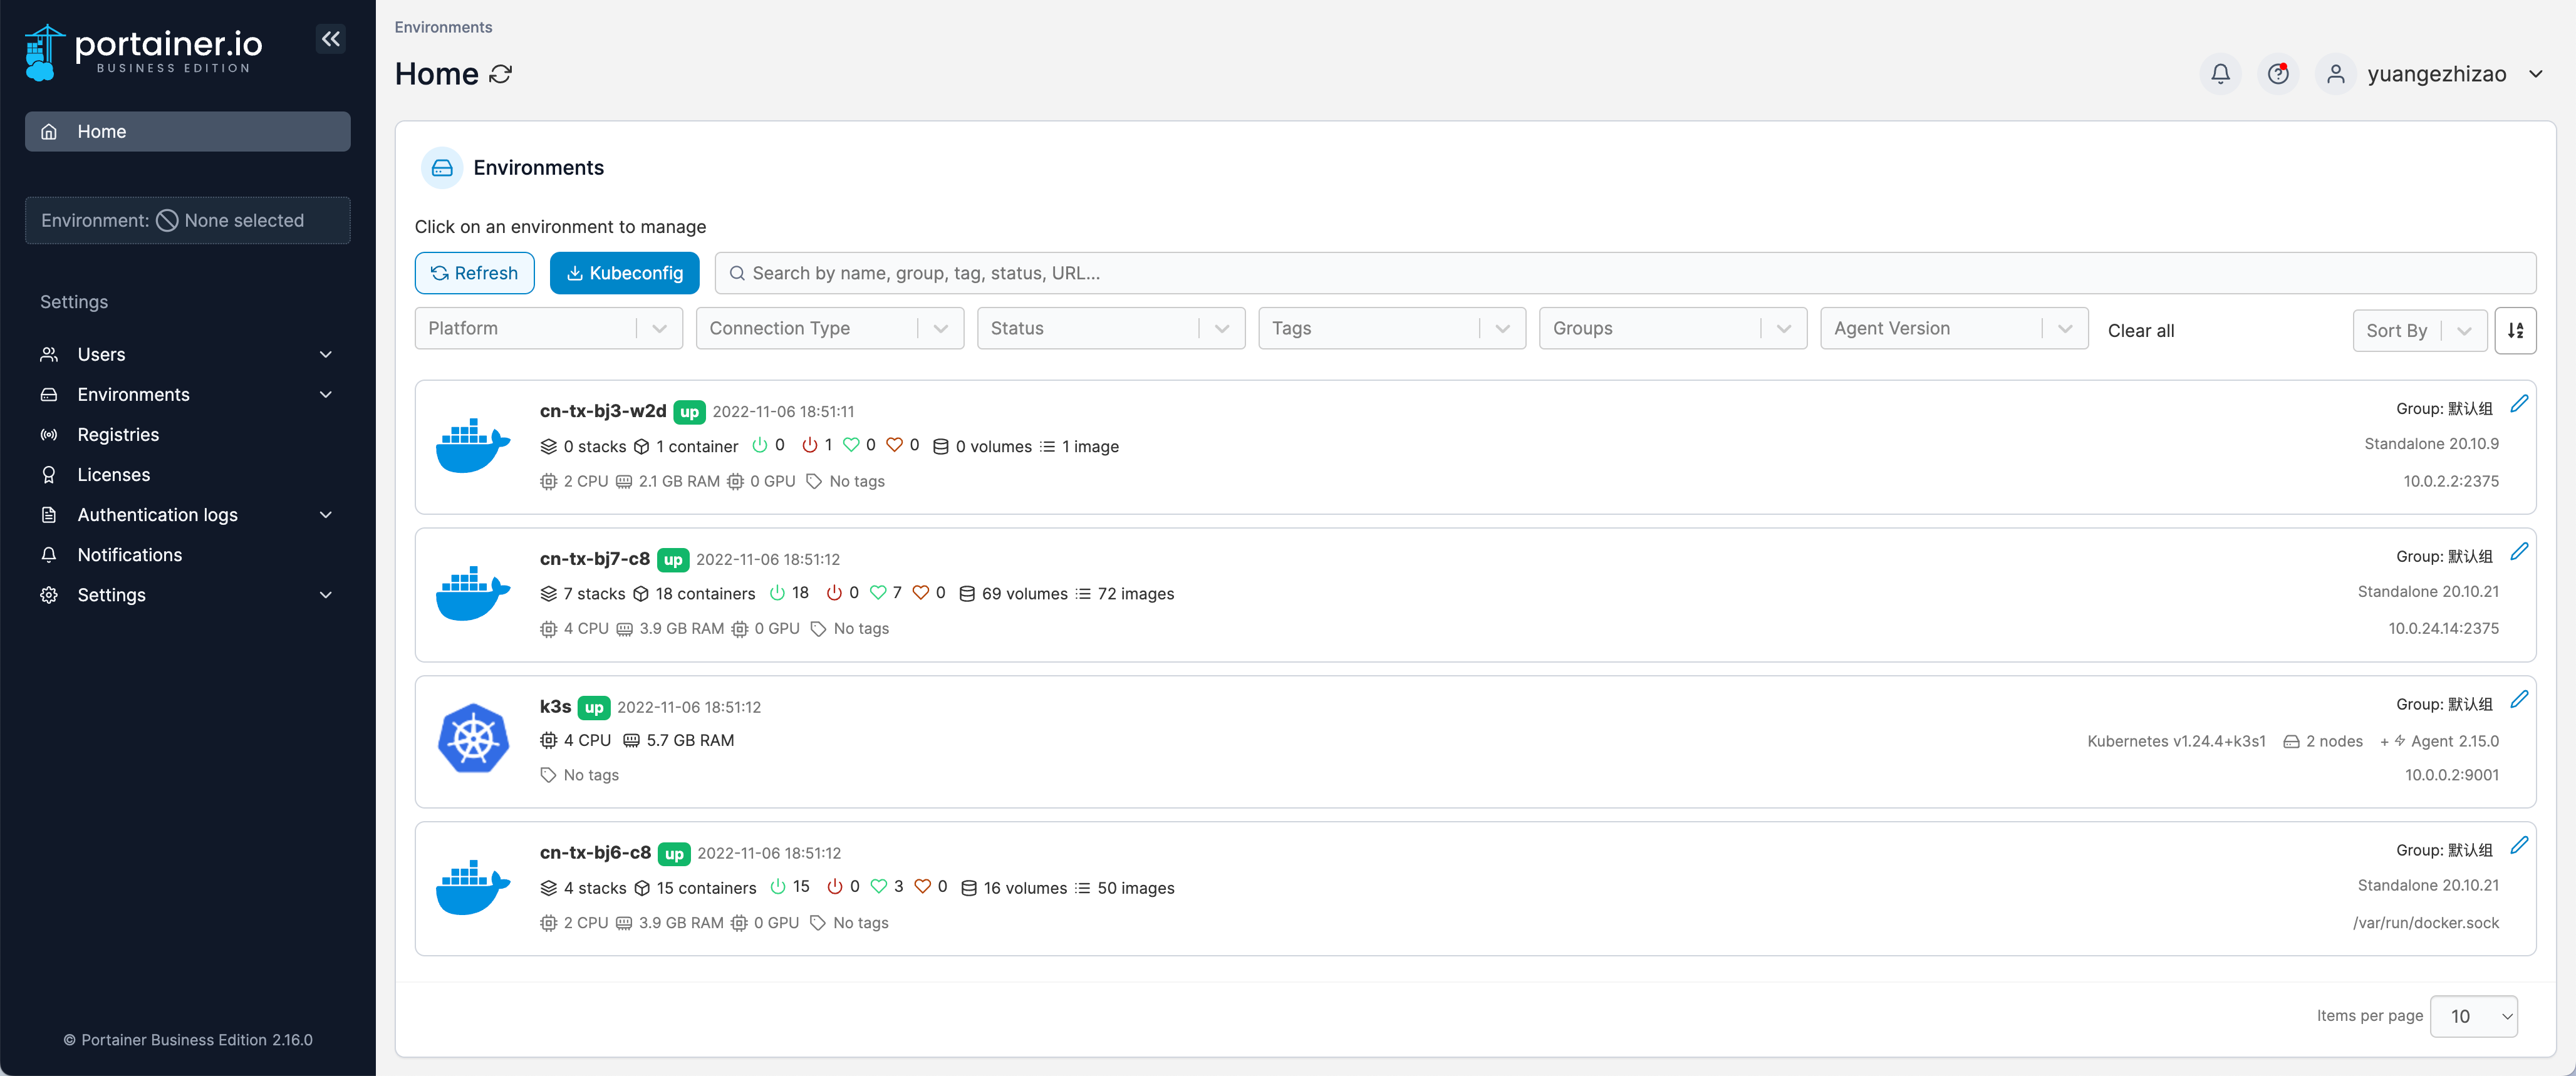
Task: Expand the Environments sidebar section chevron
Action: click(x=325, y=395)
